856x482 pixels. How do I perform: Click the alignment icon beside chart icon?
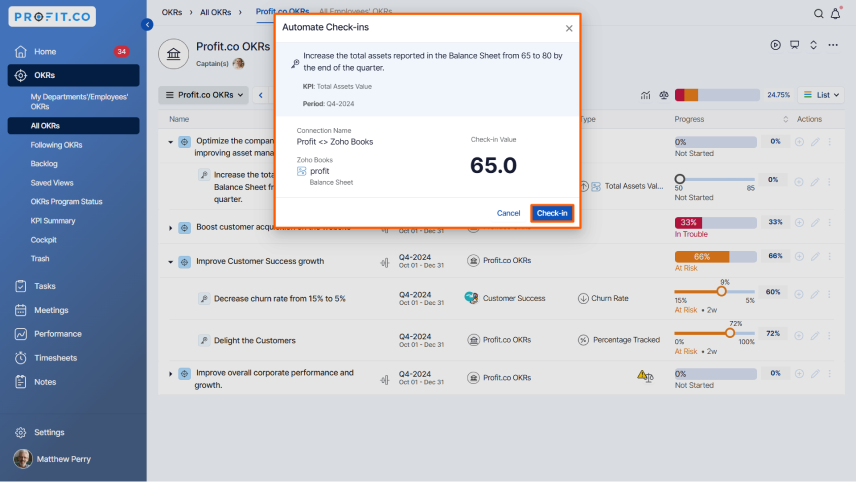tap(664, 95)
